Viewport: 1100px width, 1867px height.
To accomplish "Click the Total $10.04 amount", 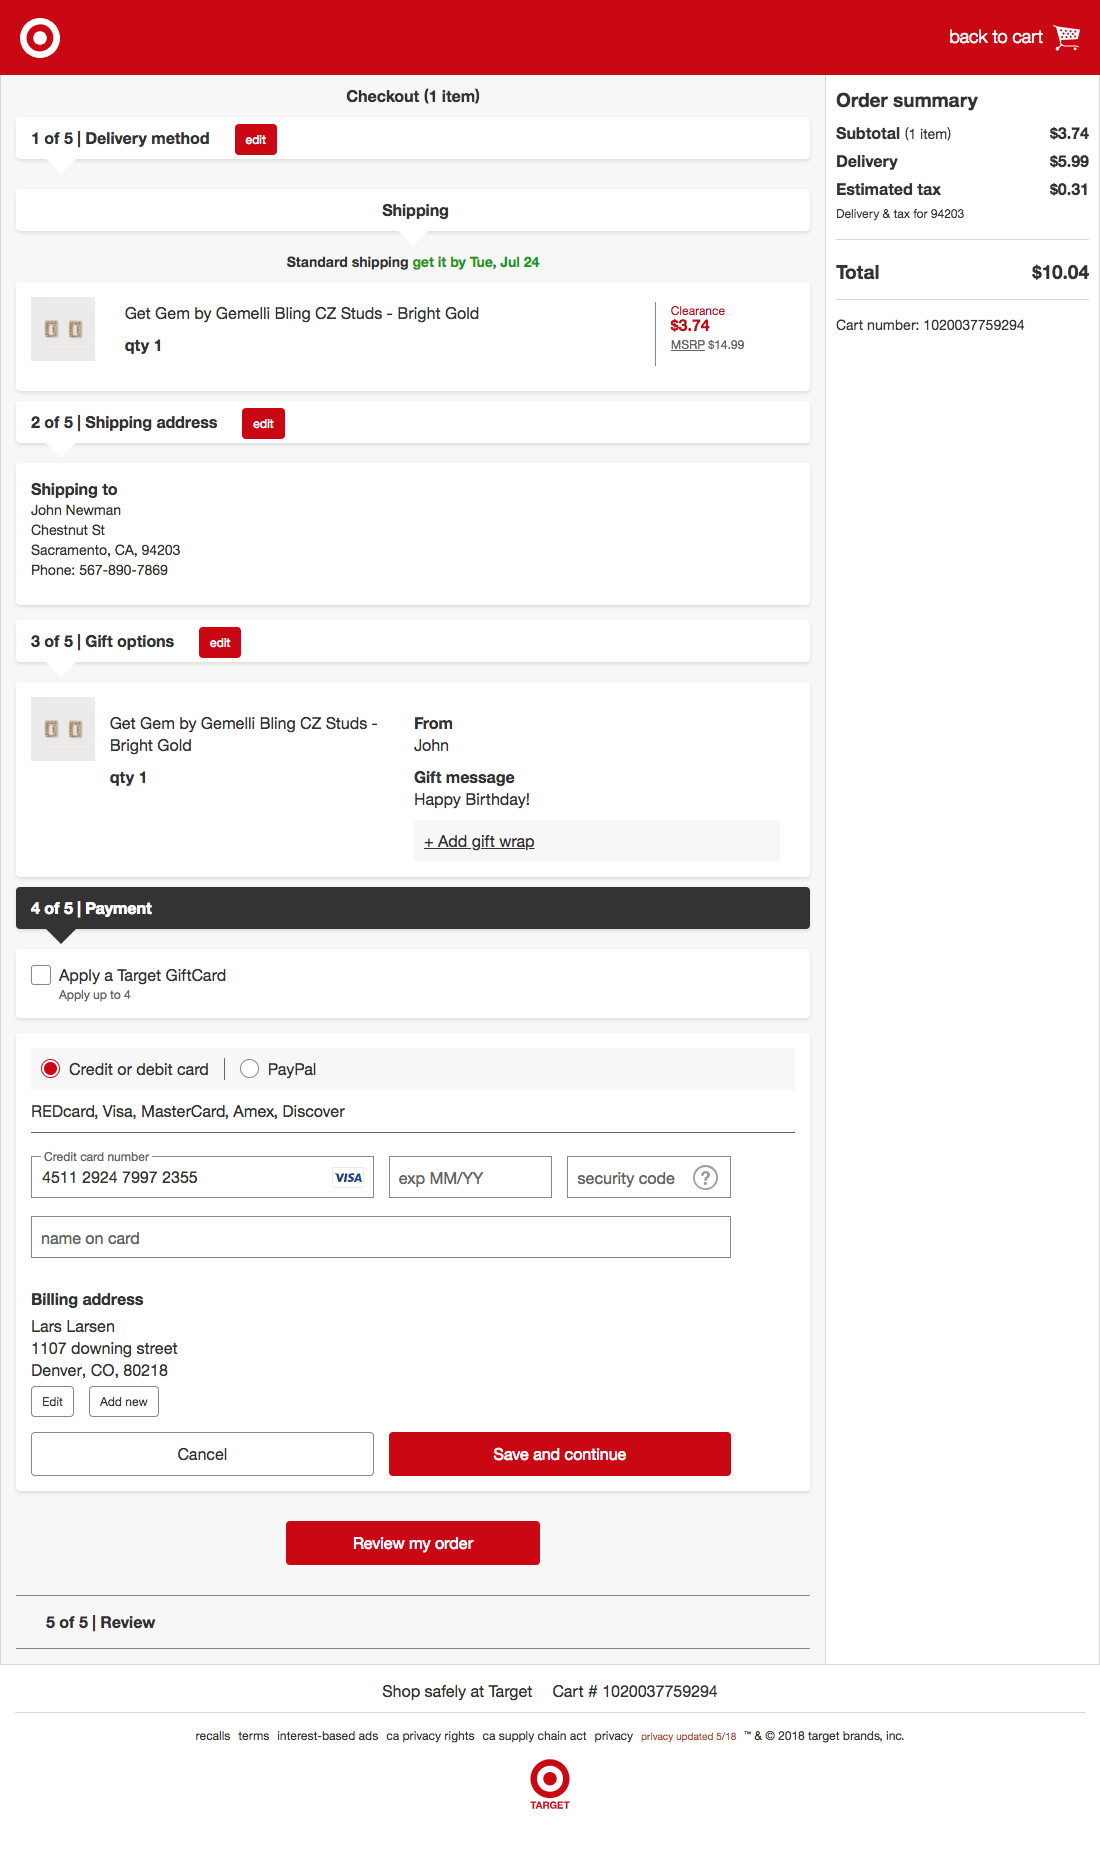I will pos(1060,272).
